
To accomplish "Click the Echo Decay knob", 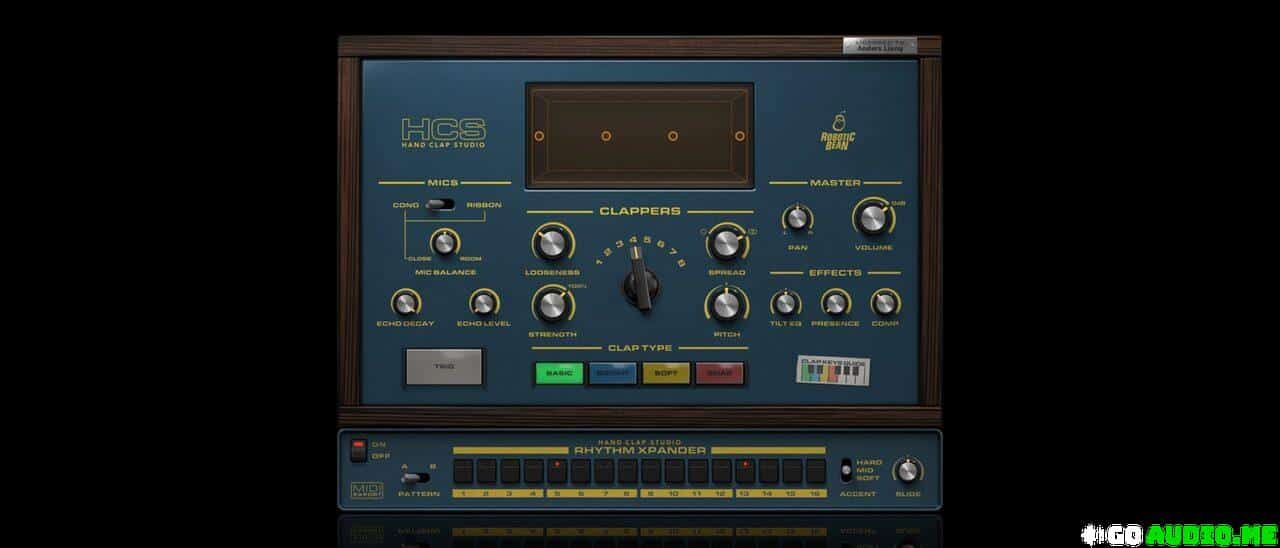I will [405, 303].
